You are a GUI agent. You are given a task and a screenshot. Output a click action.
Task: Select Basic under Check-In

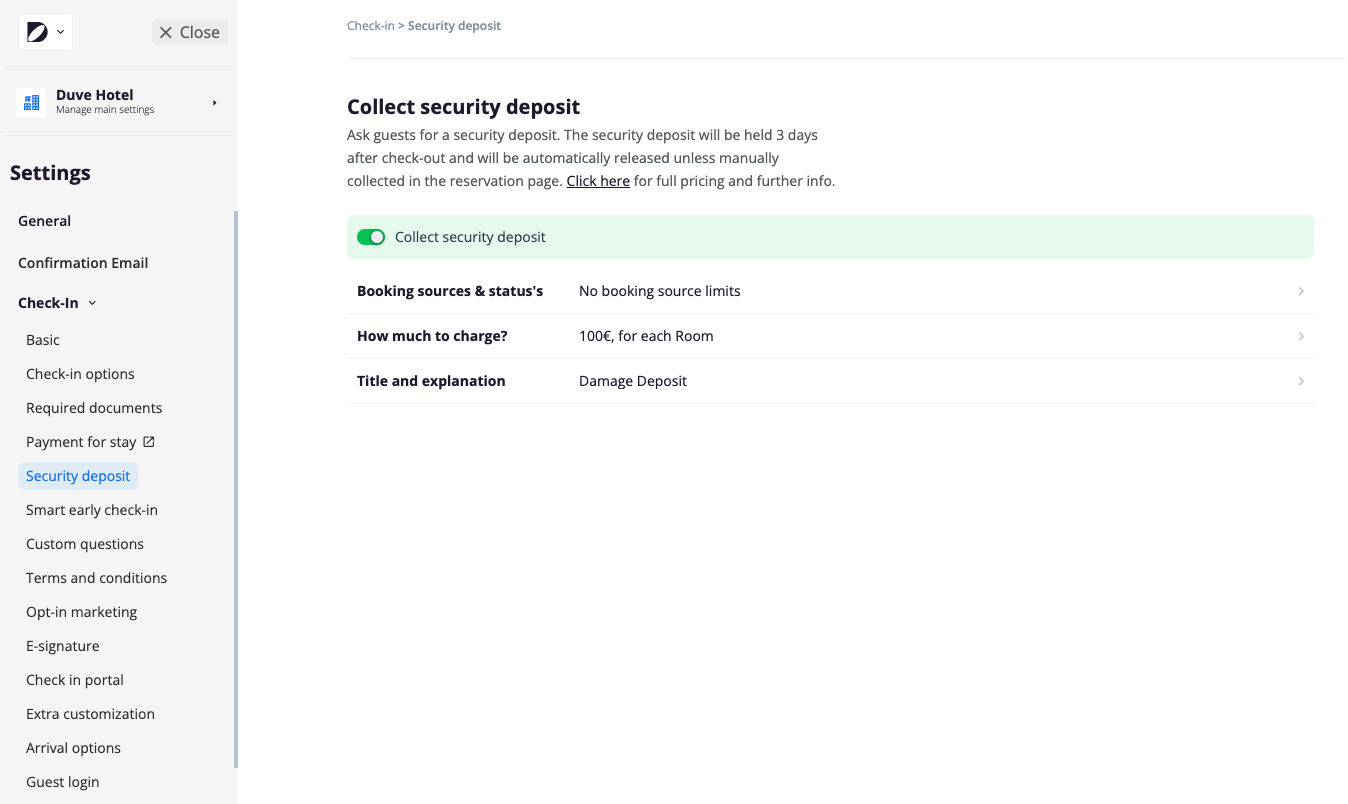[42, 340]
